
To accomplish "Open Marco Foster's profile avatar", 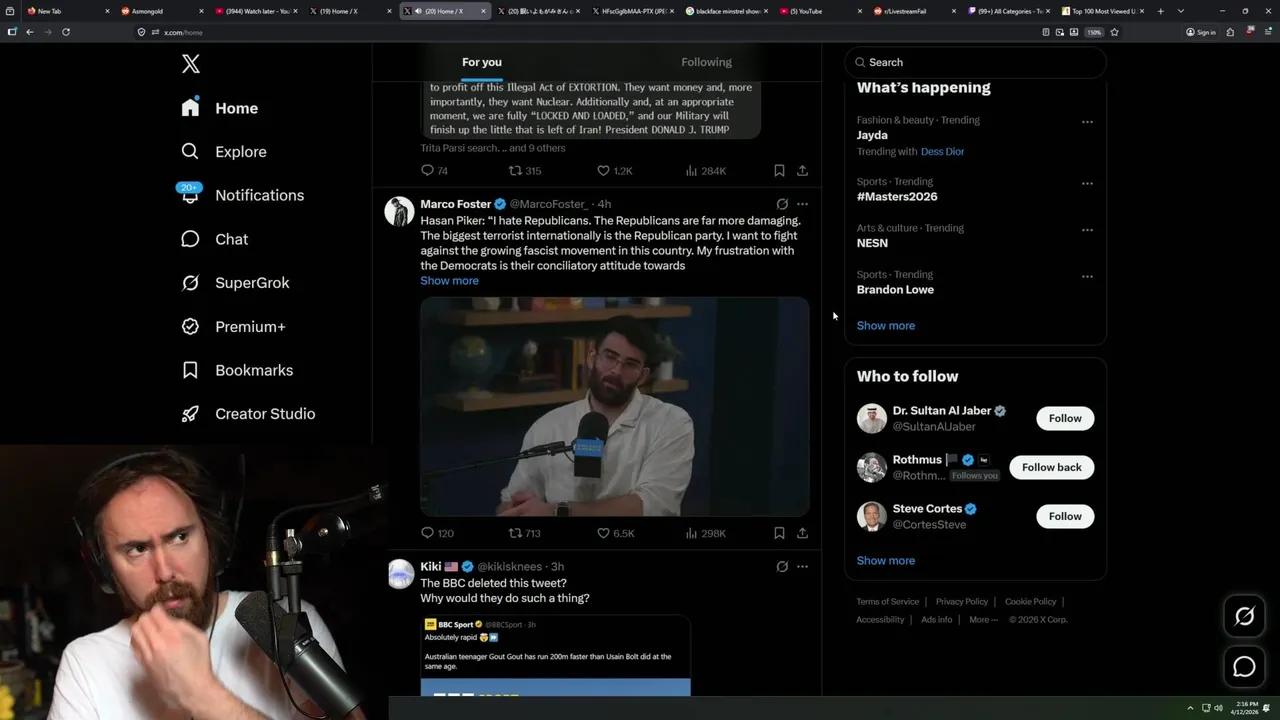I will [x=400, y=211].
